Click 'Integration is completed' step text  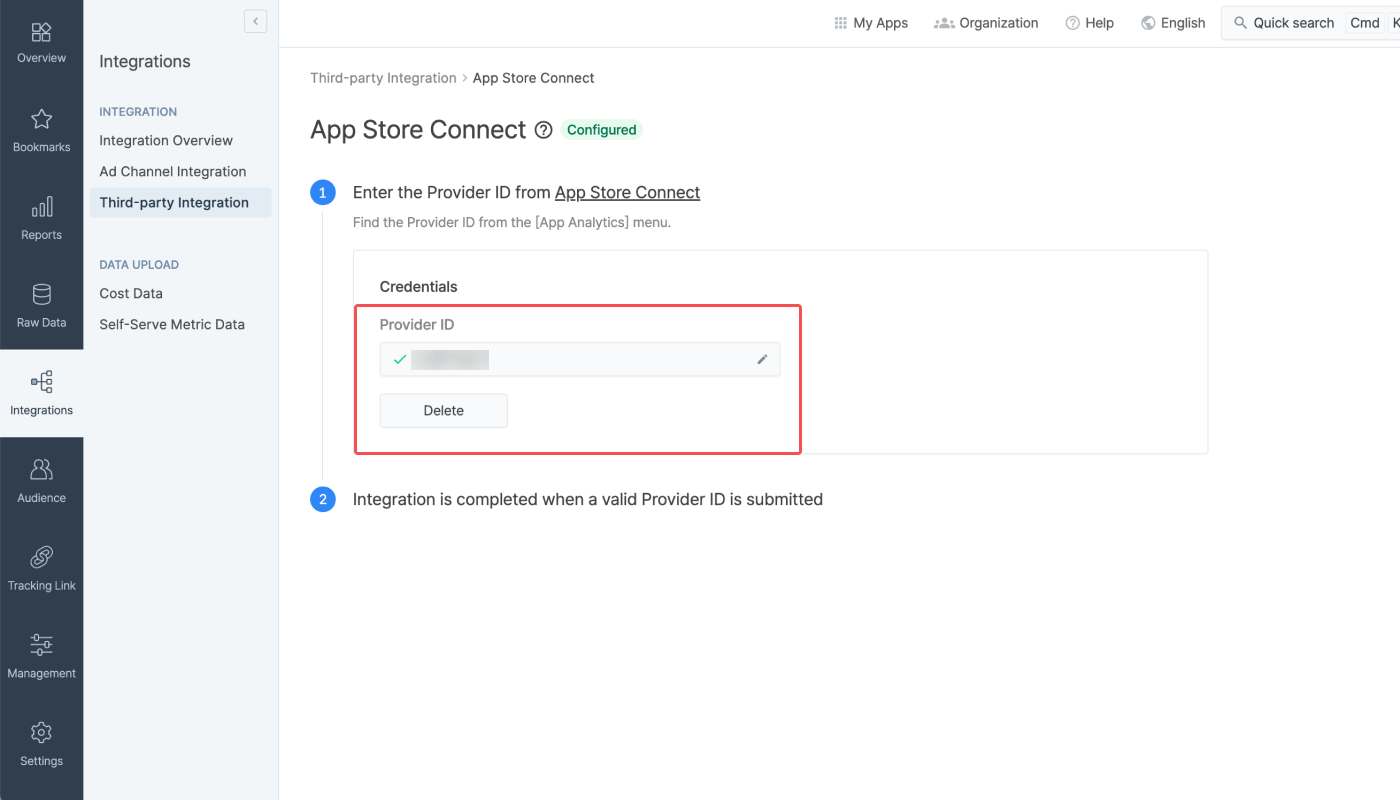pyautogui.click(x=588, y=499)
